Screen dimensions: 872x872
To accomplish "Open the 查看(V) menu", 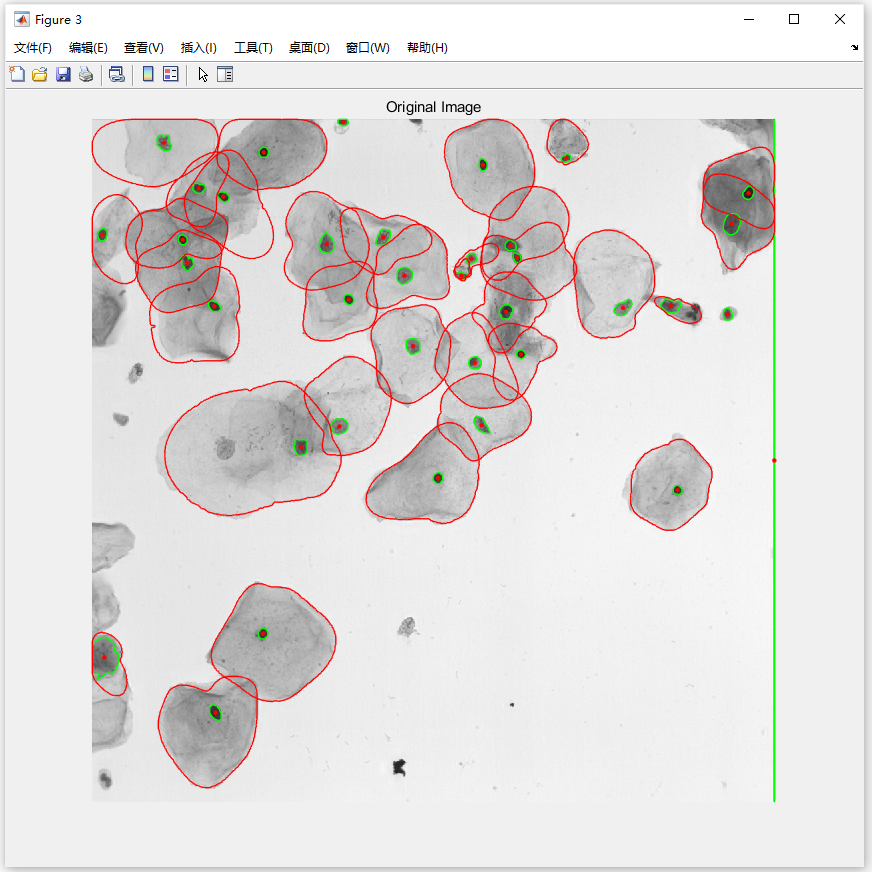I will [143, 48].
